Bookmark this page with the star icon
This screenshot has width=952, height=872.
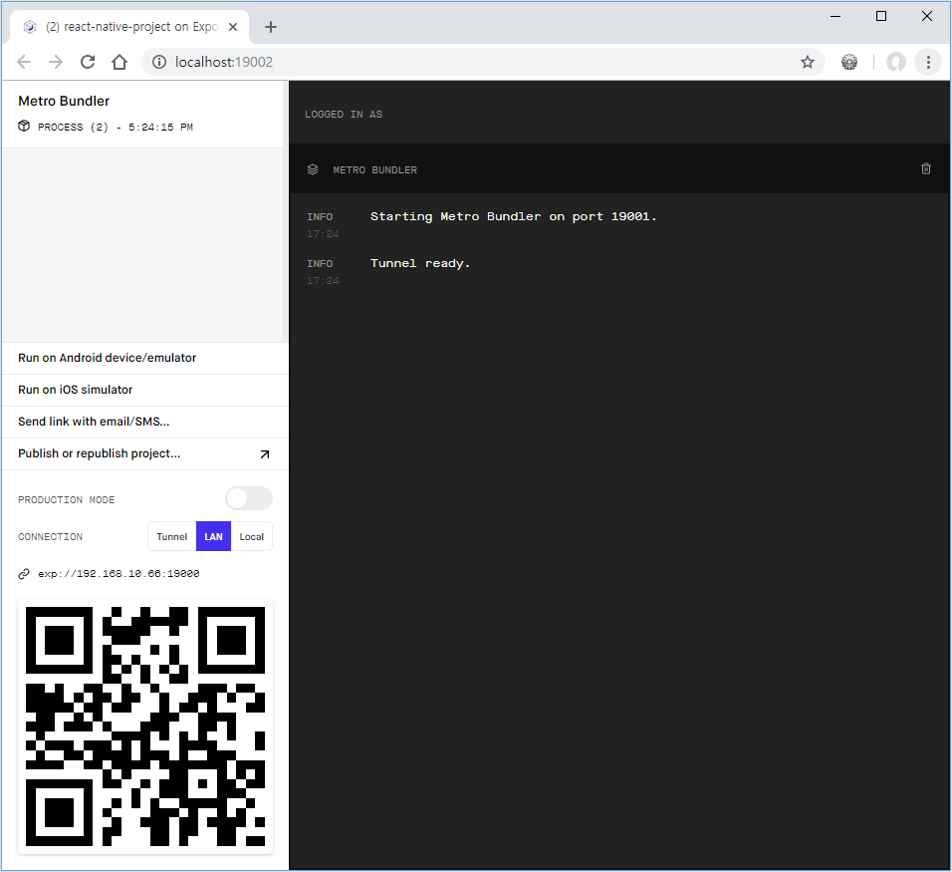pos(807,62)
